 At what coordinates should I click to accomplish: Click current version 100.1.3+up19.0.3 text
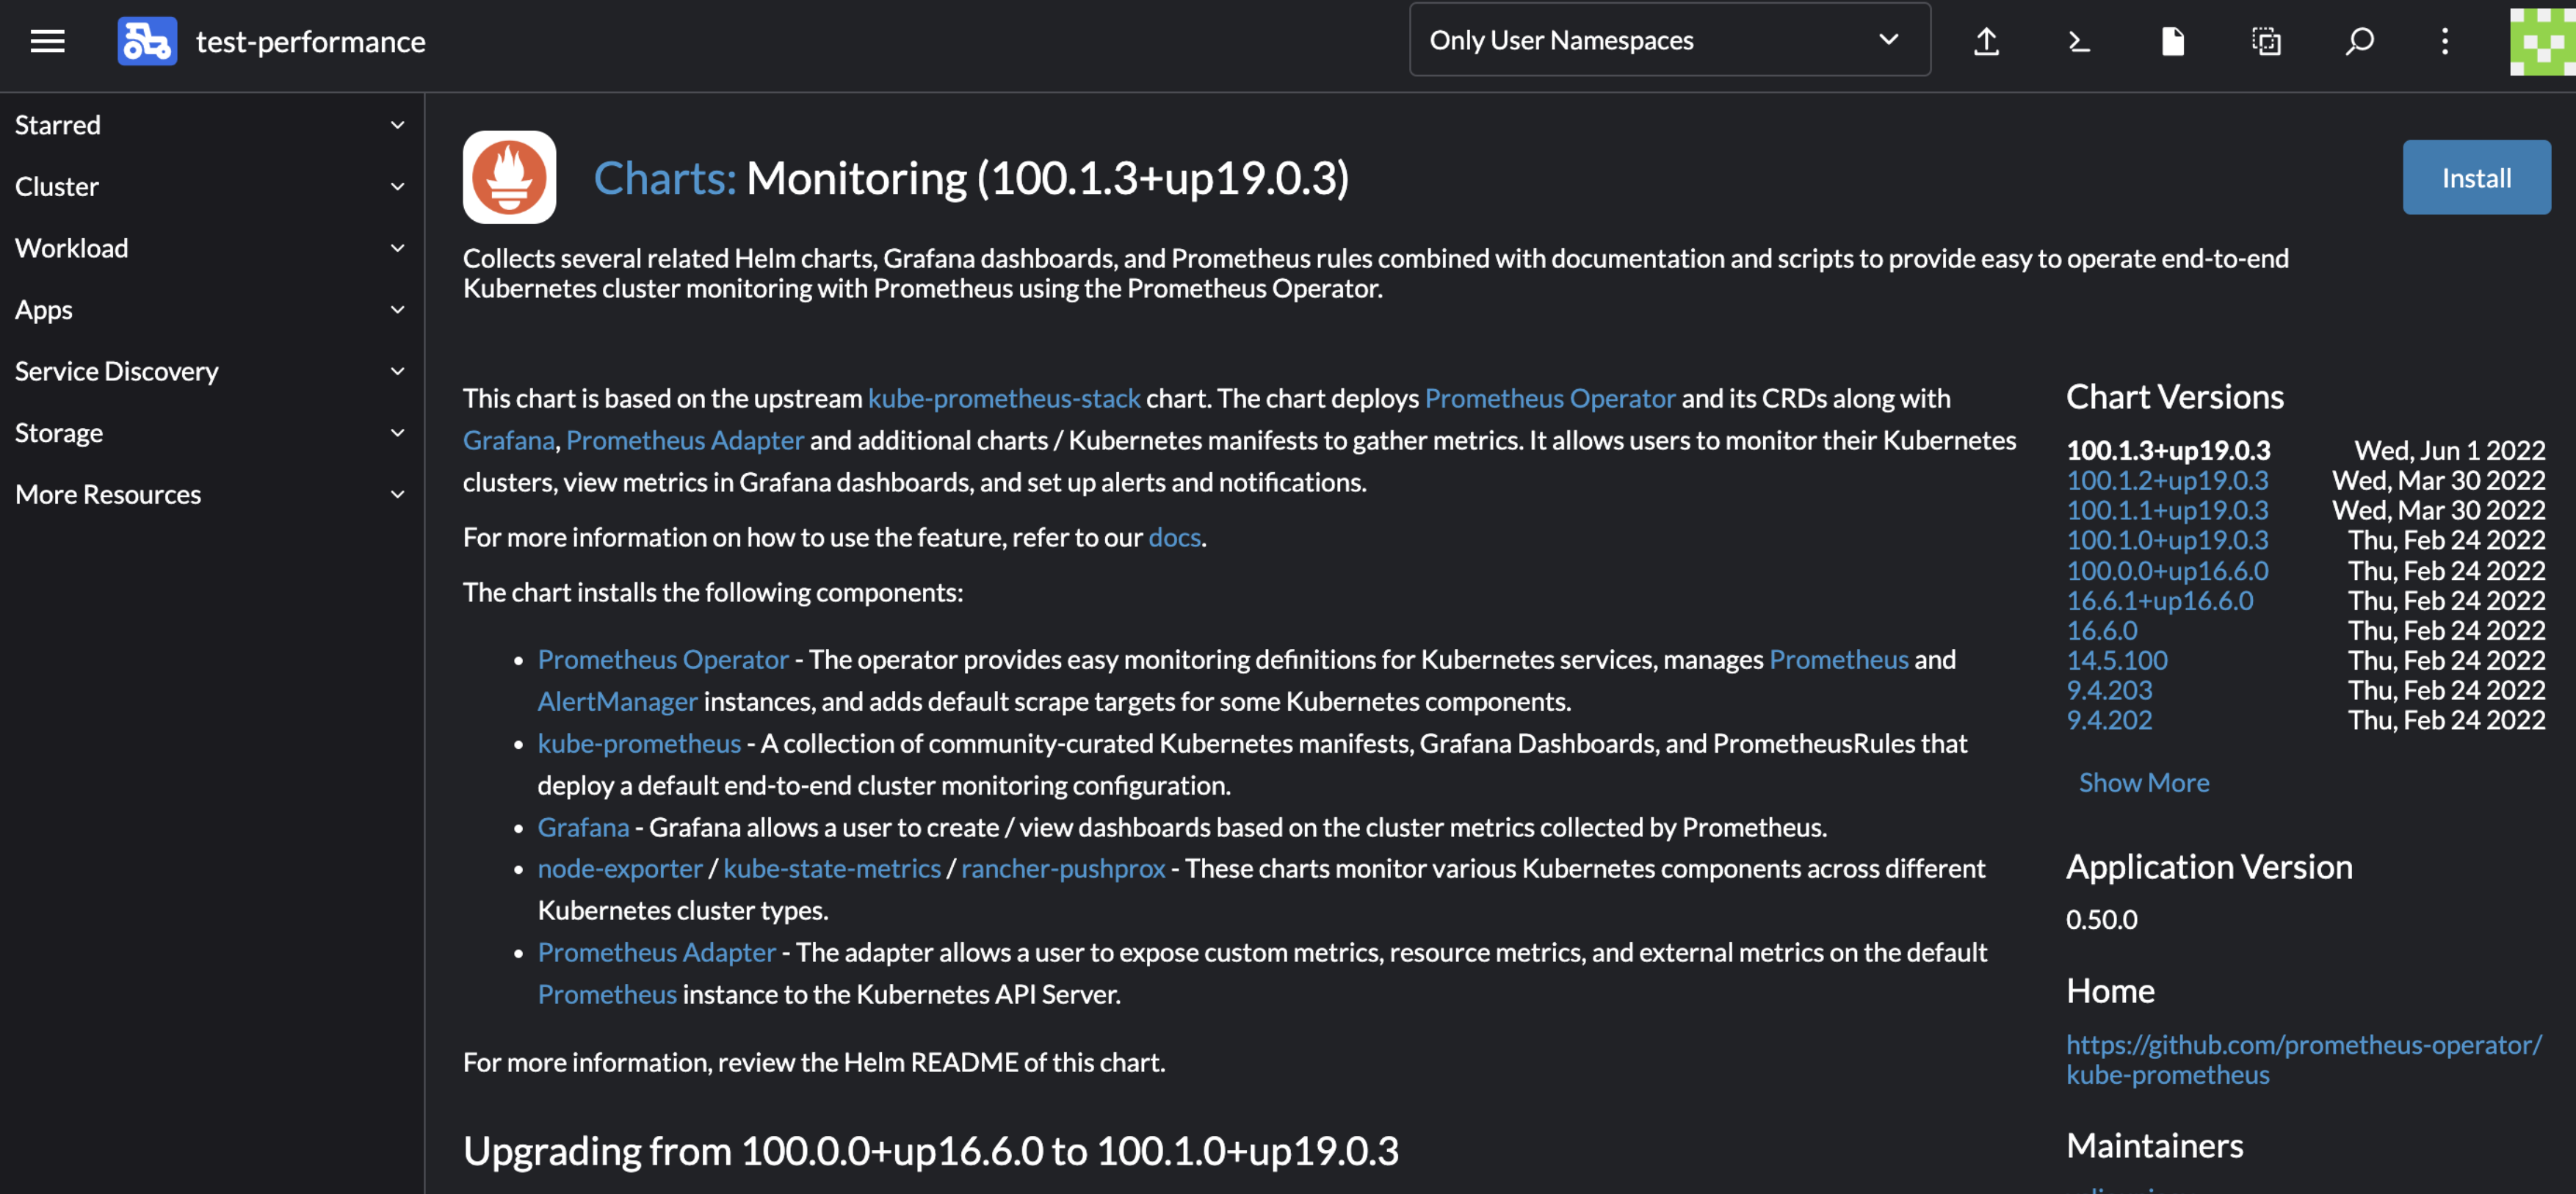[x=2168, y=450]
